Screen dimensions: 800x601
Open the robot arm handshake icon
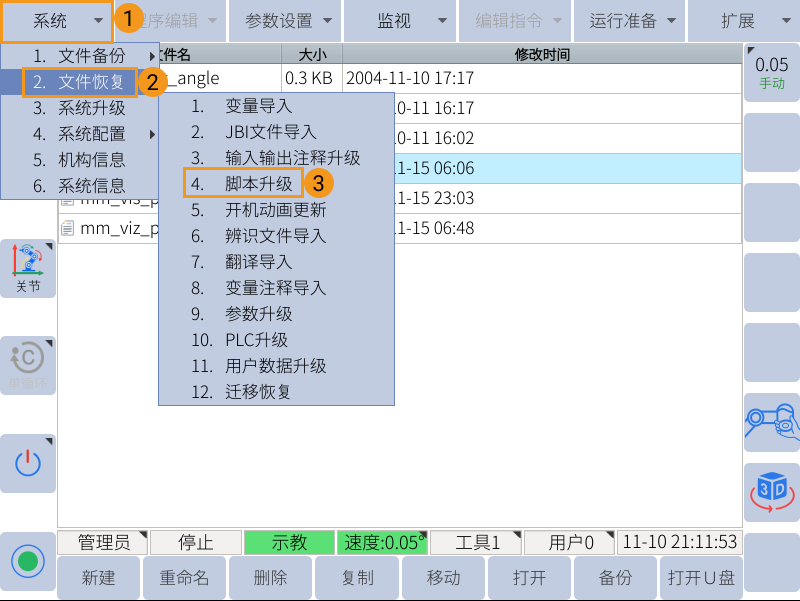(x=771, y=422)
